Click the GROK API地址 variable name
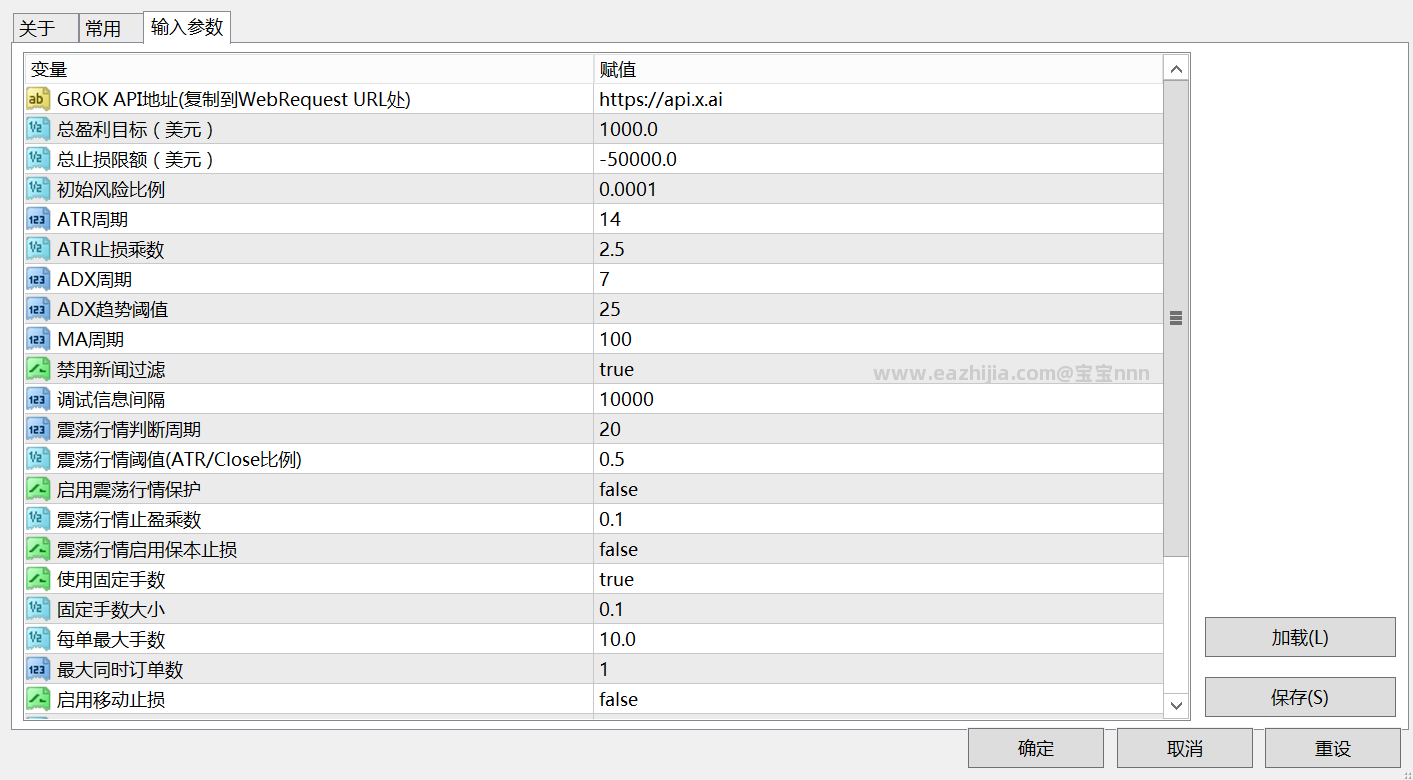The image size is (1413, 780). (x=234, y=99)
